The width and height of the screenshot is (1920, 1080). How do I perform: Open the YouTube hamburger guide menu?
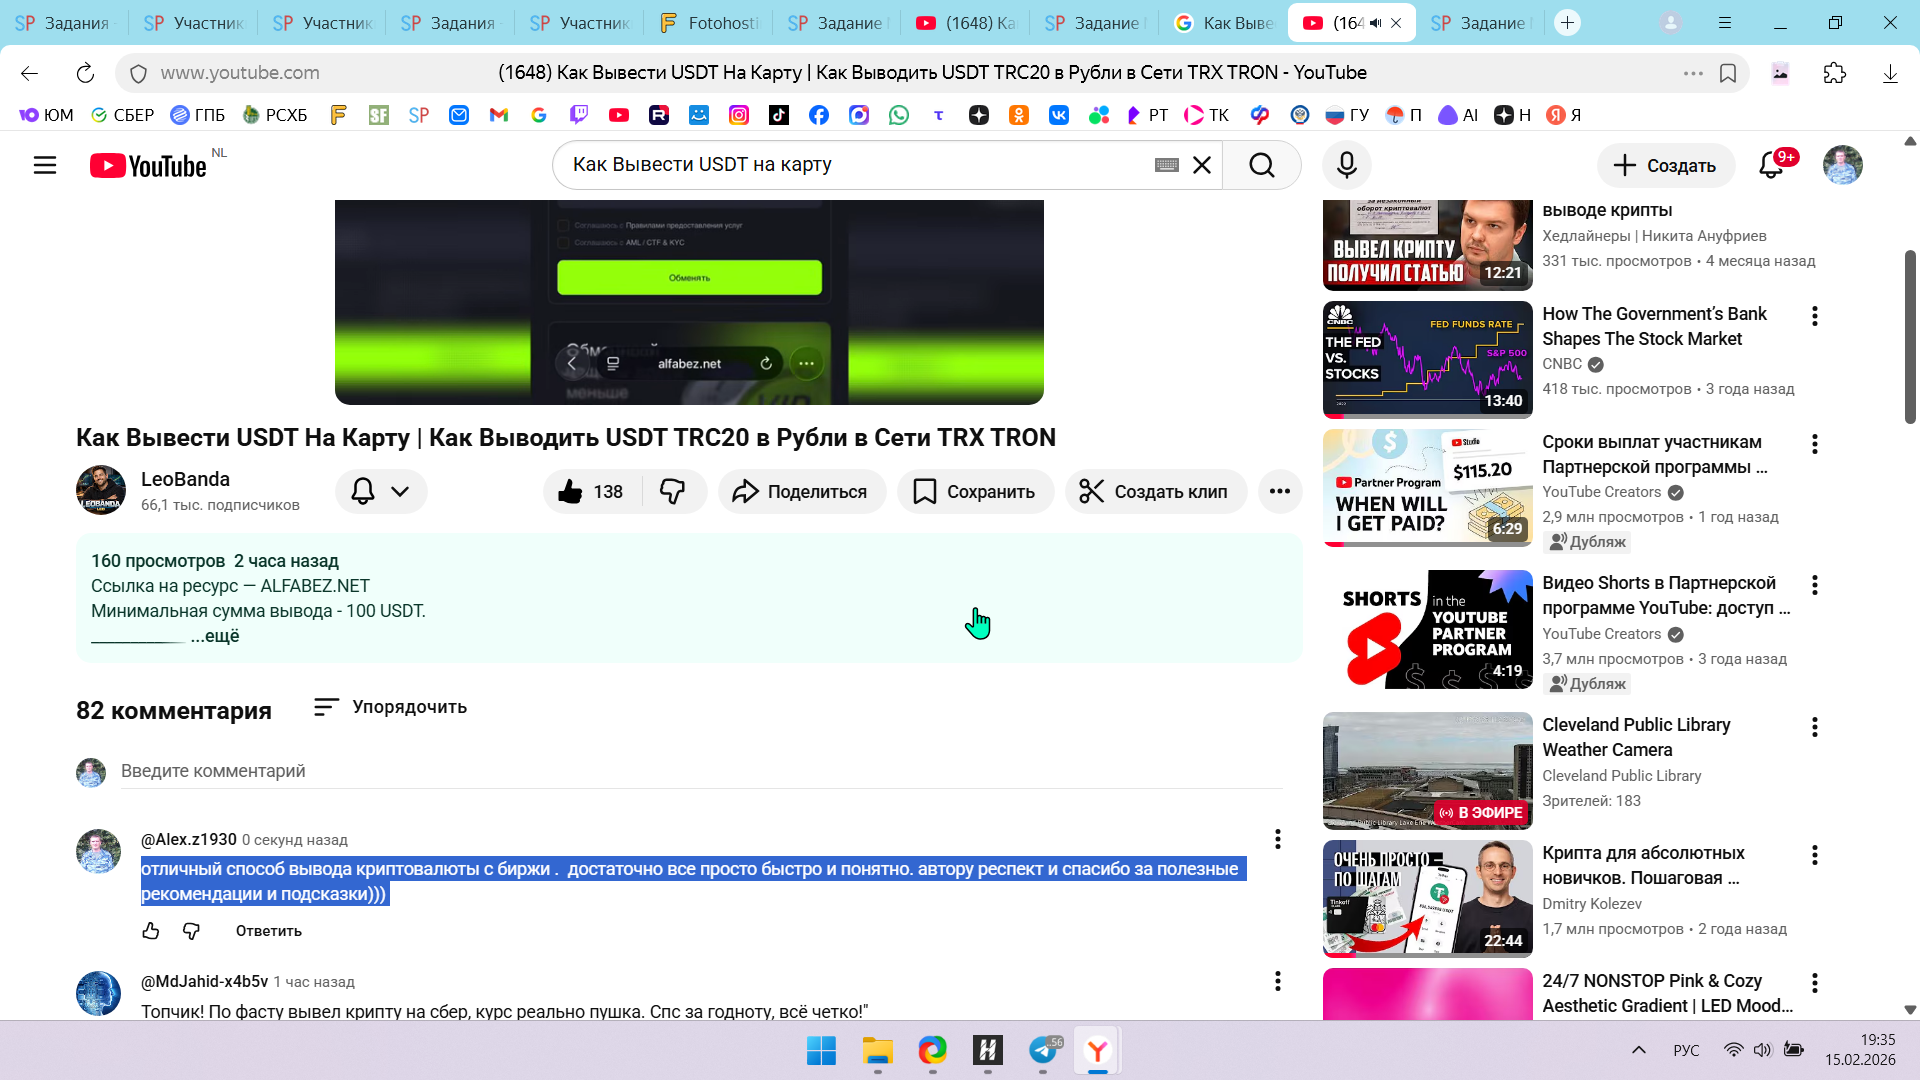(x=45, y=165)
